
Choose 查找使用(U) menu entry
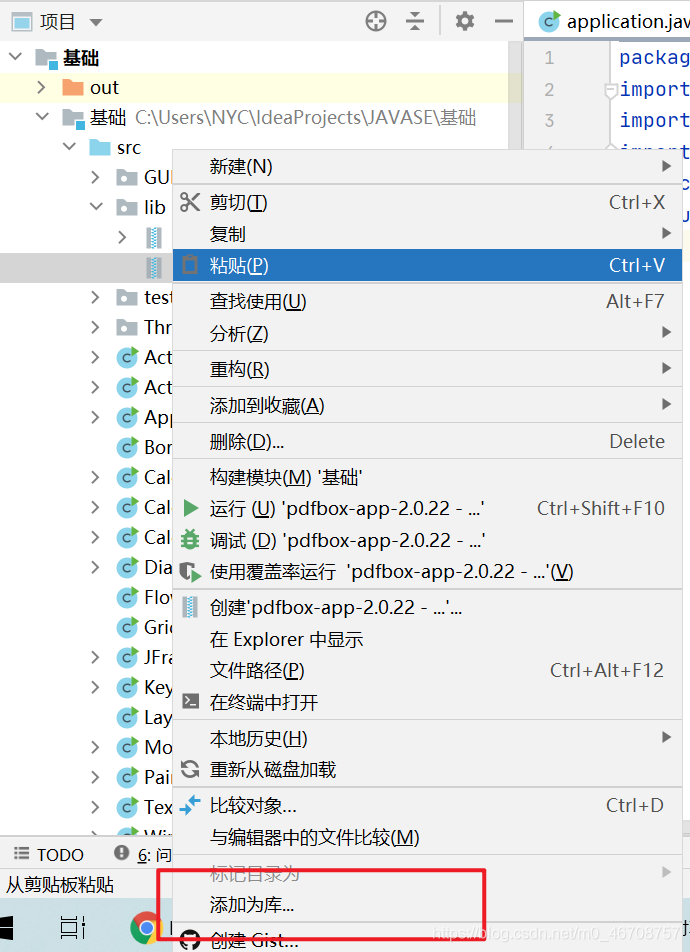[427, 301]
